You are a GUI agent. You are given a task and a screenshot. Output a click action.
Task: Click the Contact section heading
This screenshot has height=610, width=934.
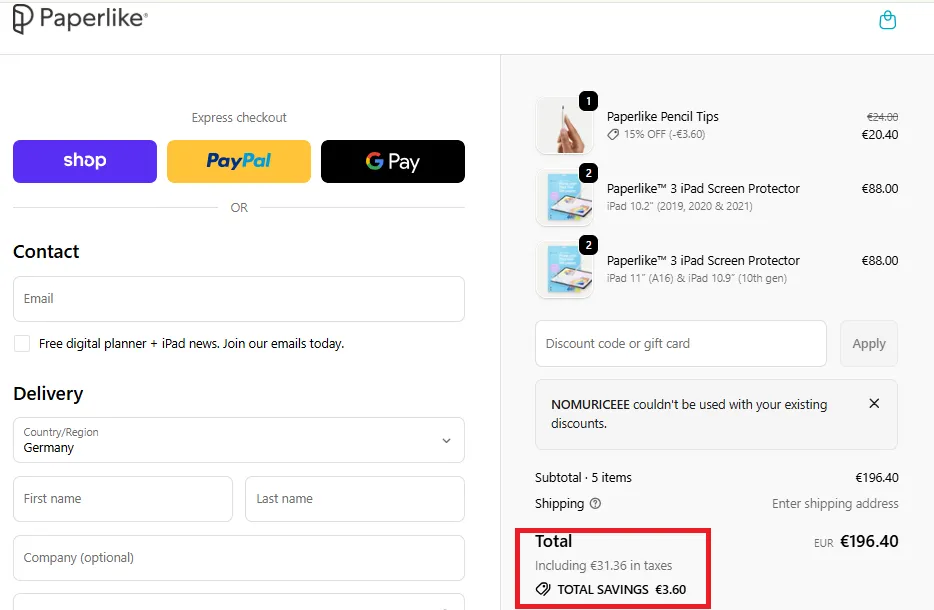(46, 252)
